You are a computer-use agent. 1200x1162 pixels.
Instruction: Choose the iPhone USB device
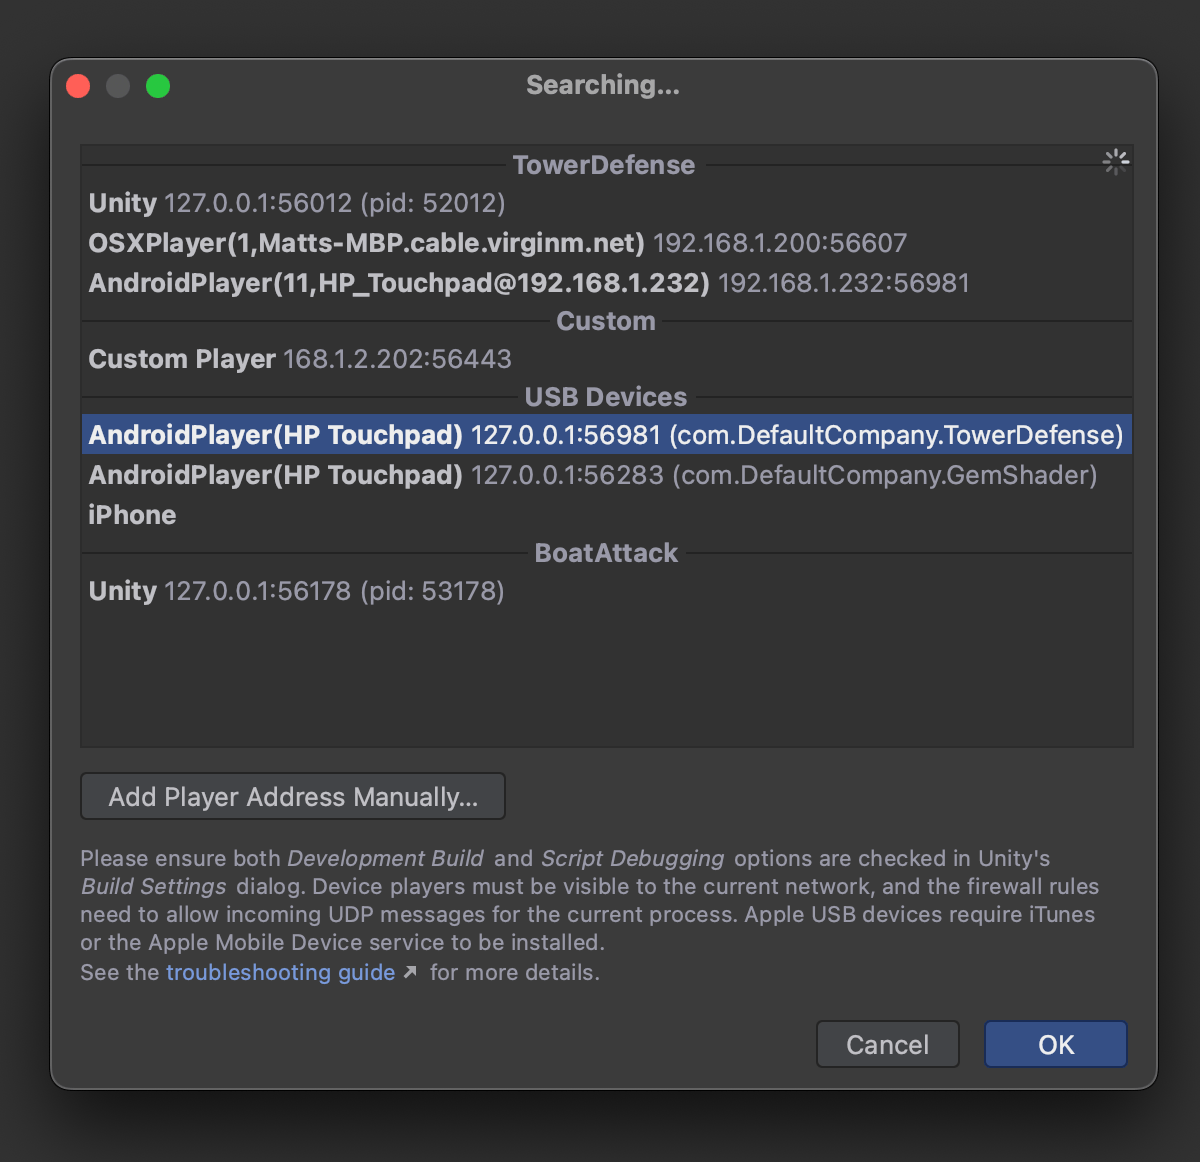(132, 515)
